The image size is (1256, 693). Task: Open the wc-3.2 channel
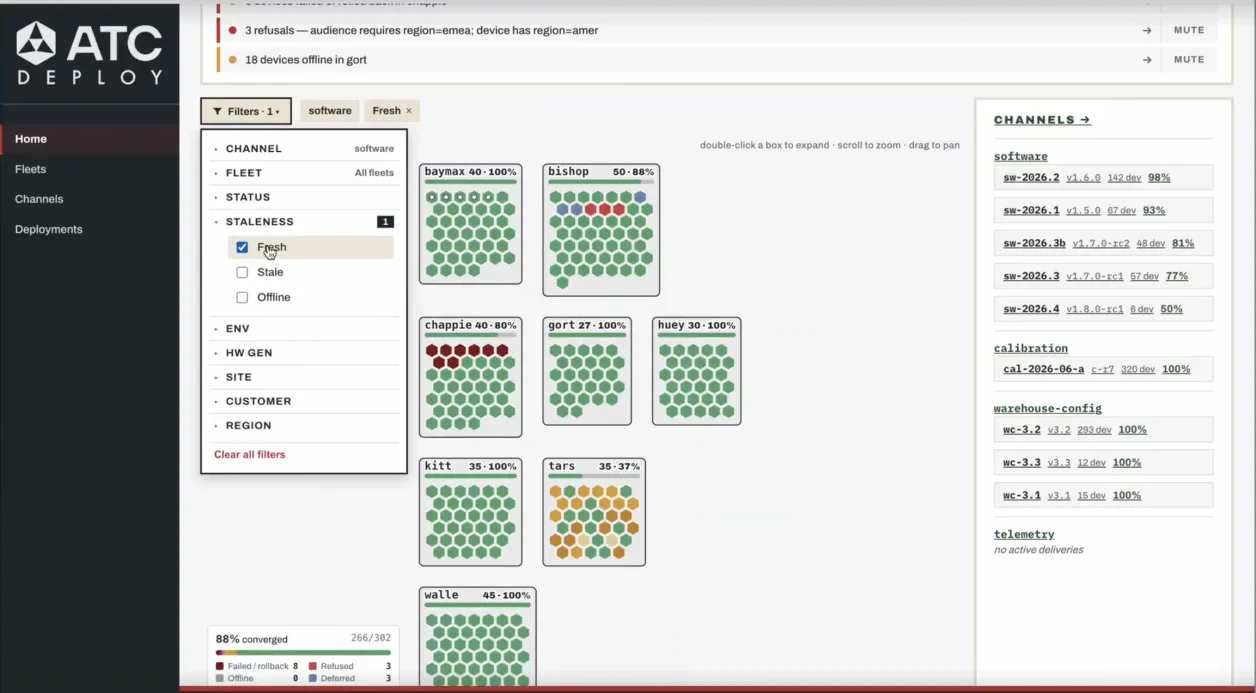[x=1022, y=429]
